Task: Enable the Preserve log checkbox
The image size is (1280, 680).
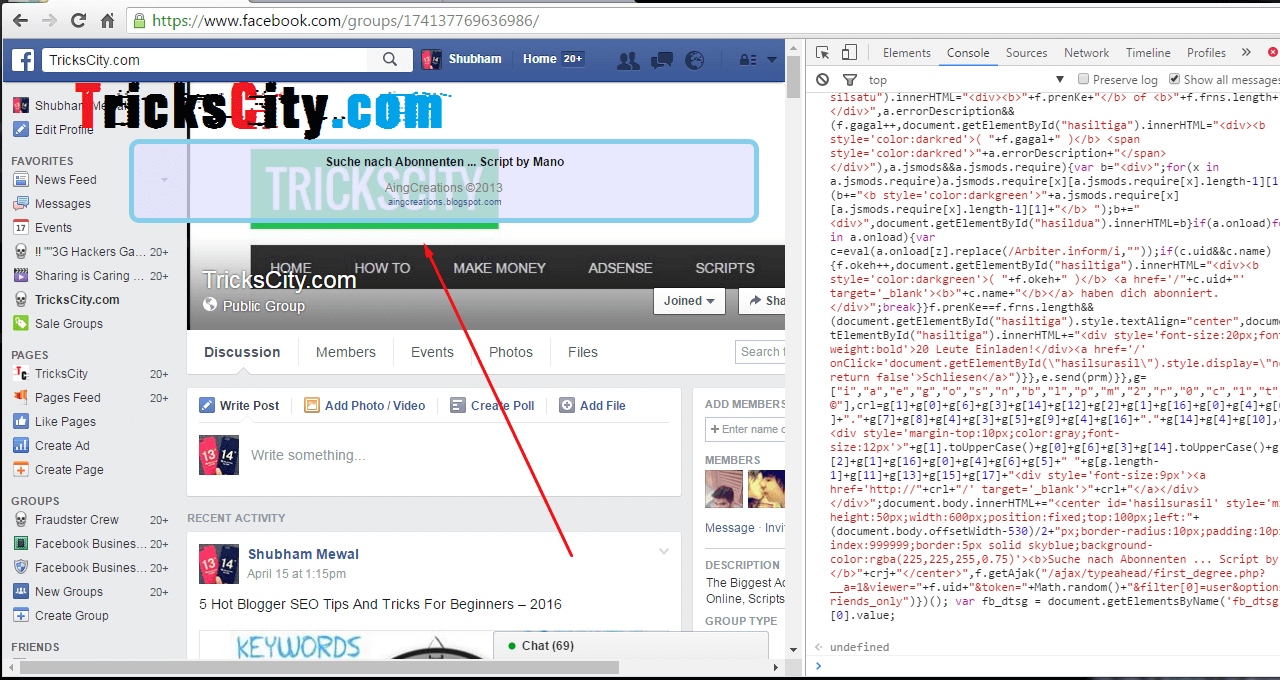Action: pyautogui.click(x=1083, y=79)
